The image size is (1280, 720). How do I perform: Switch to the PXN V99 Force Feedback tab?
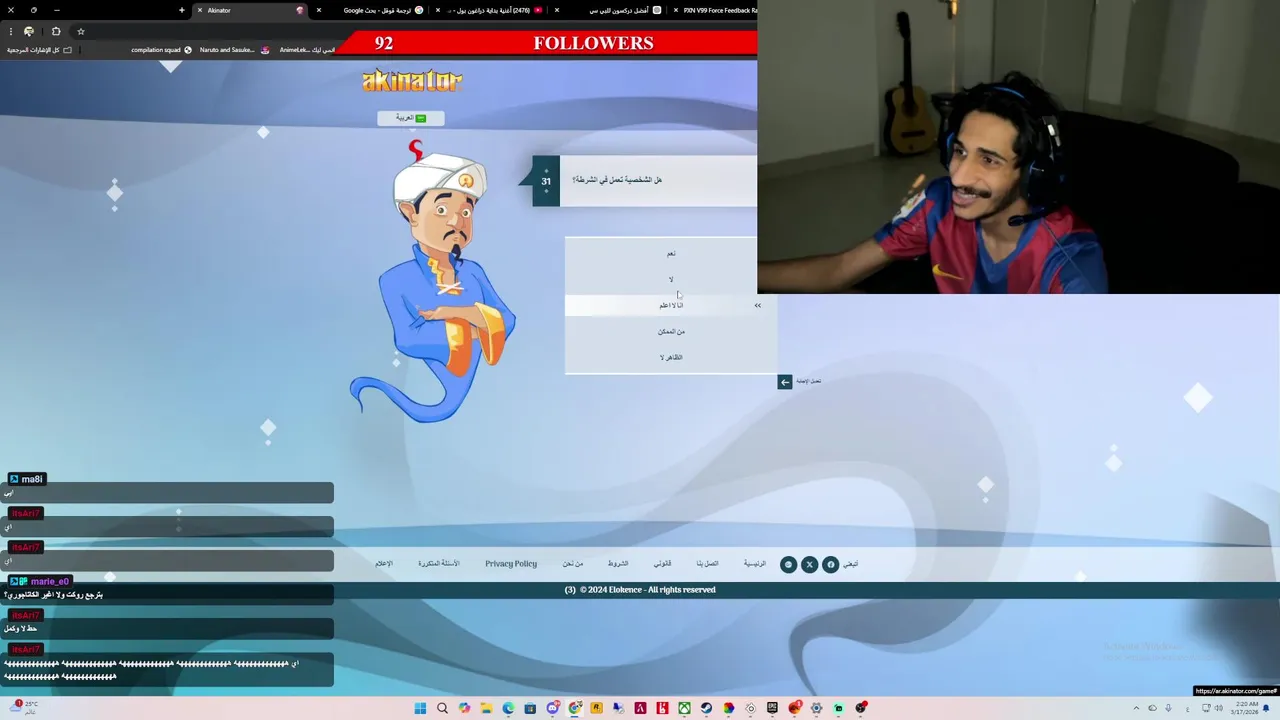pos(715,10)
